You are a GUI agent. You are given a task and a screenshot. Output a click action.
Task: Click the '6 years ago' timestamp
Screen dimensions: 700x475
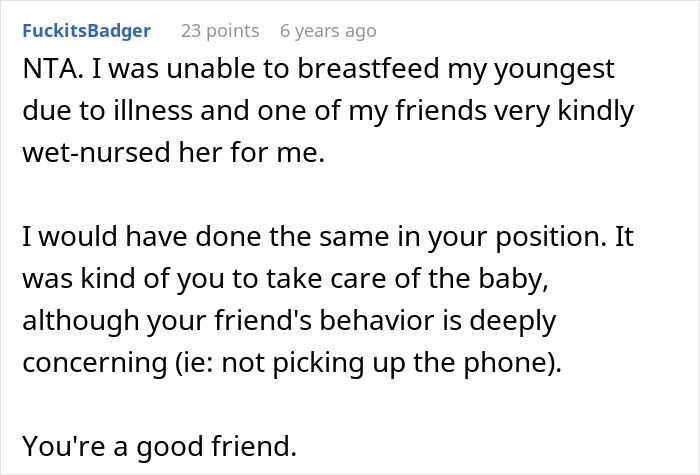(328, 31)
